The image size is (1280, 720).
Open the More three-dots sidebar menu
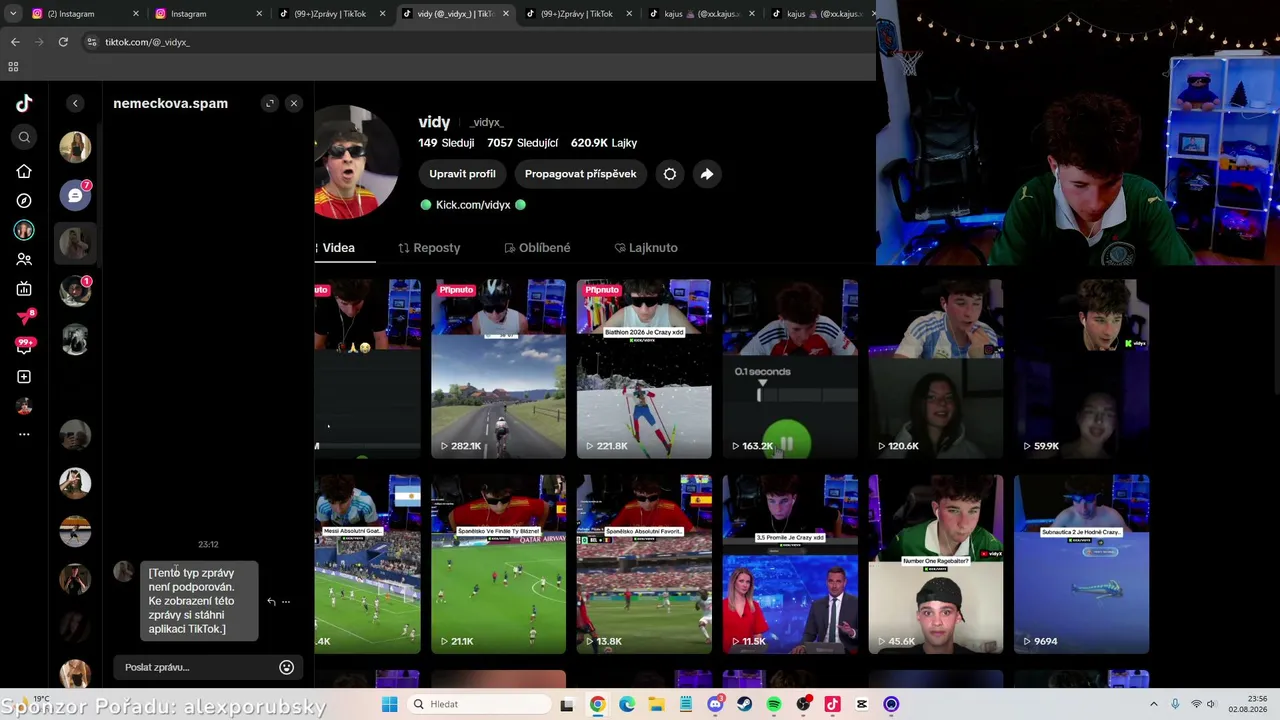[x=24, y=434]
